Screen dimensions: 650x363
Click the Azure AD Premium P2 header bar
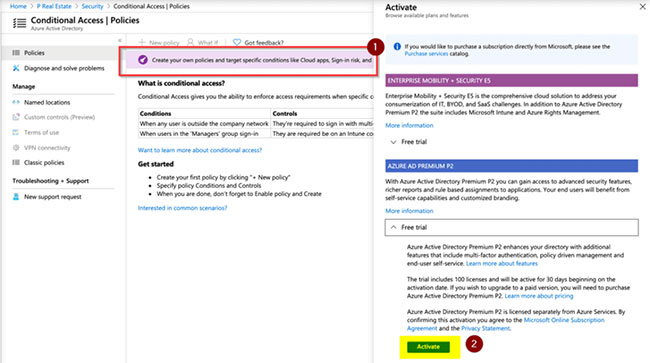tap(511, 166)
